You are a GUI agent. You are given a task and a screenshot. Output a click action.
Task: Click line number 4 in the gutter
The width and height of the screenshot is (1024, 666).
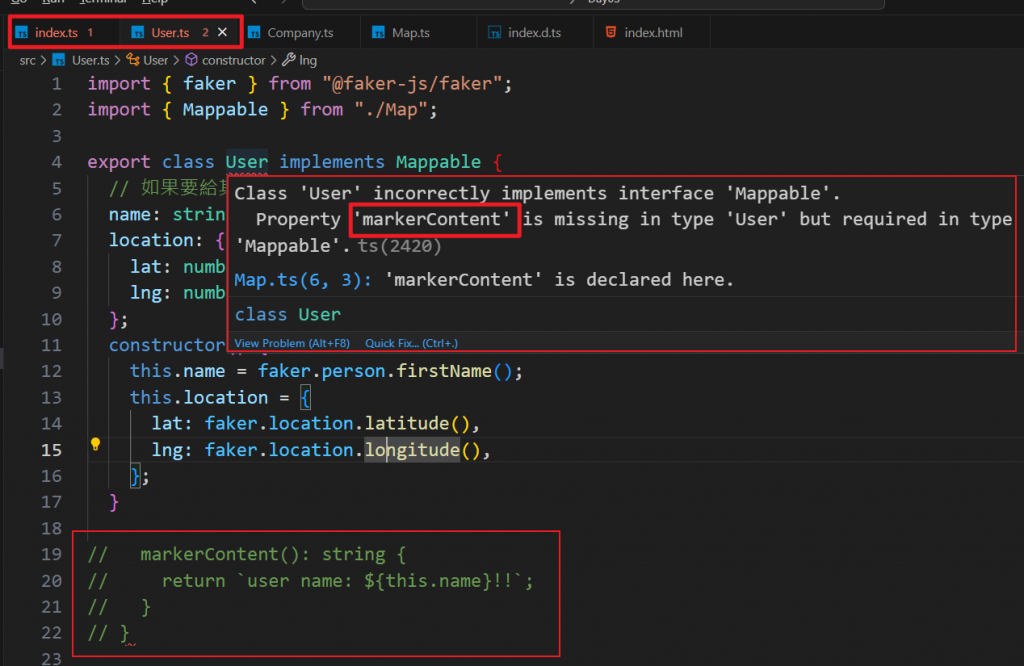point(56,162)
